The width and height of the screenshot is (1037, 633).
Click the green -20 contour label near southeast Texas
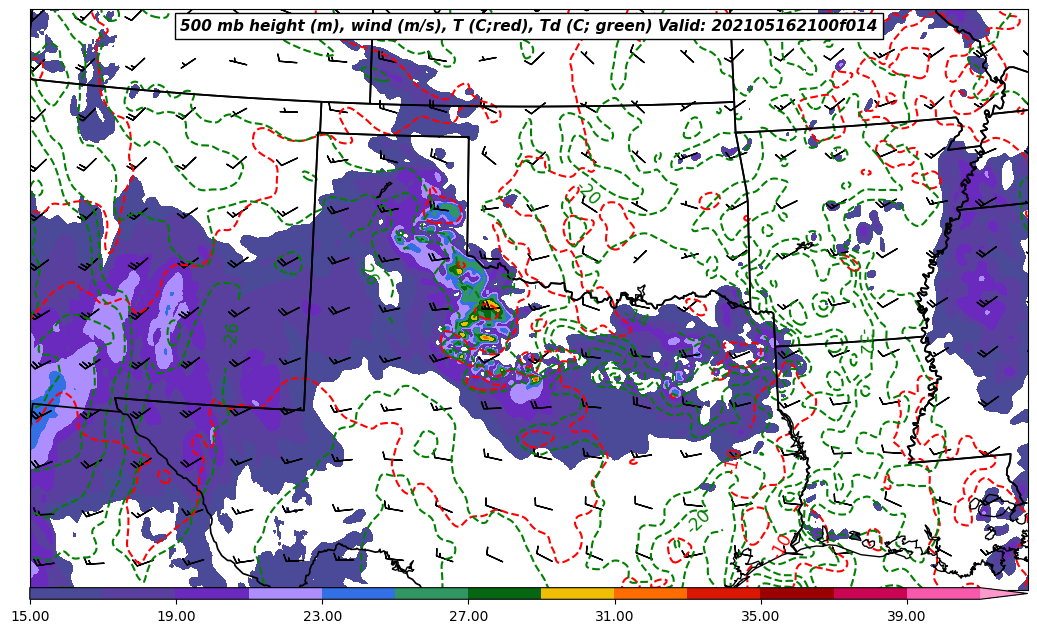[x=698, y=519]
